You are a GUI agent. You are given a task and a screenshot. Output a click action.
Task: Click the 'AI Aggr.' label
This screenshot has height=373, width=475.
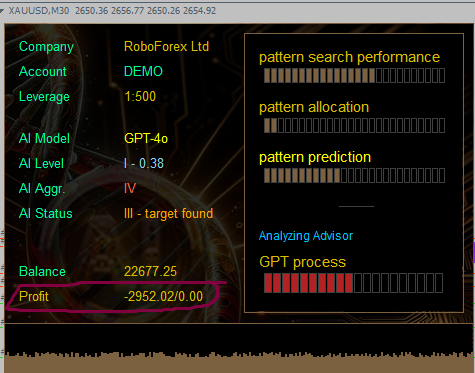point(42,189)
